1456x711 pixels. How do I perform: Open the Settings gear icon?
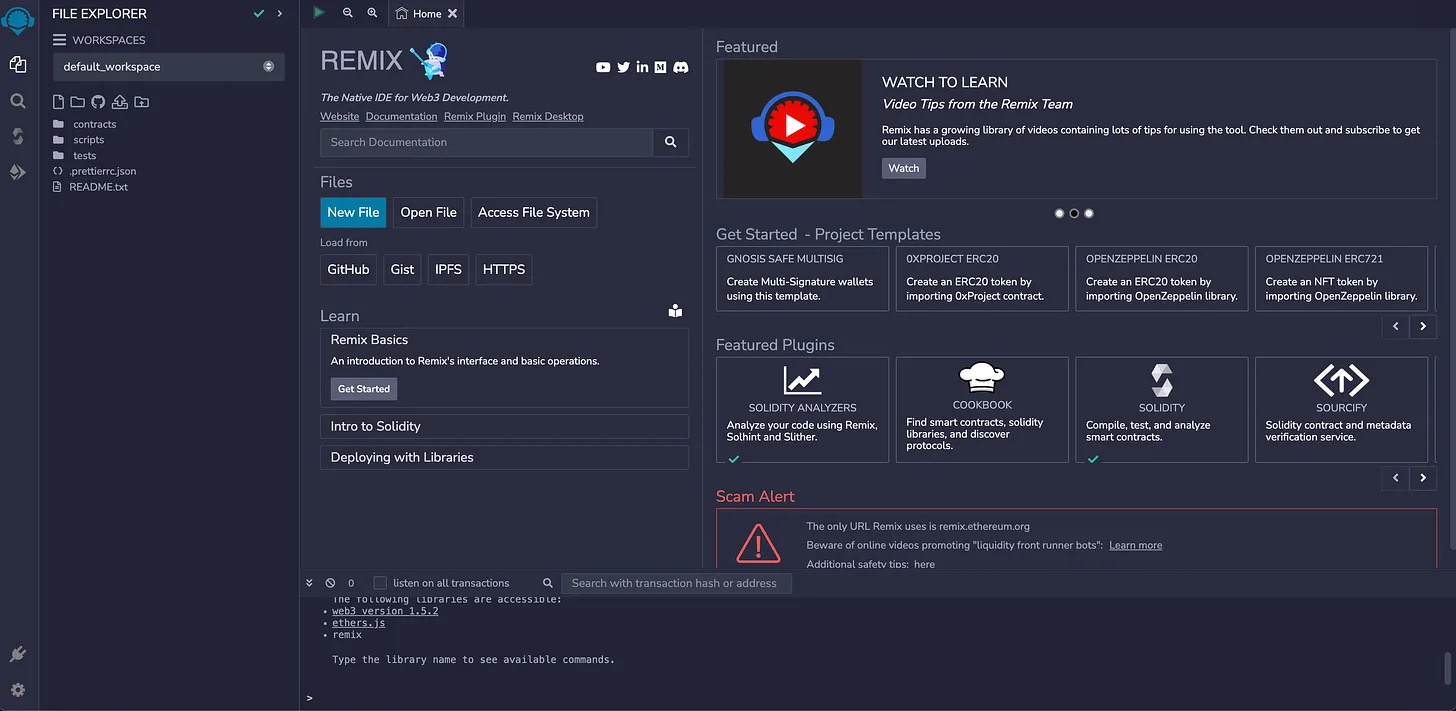[18, 690]
